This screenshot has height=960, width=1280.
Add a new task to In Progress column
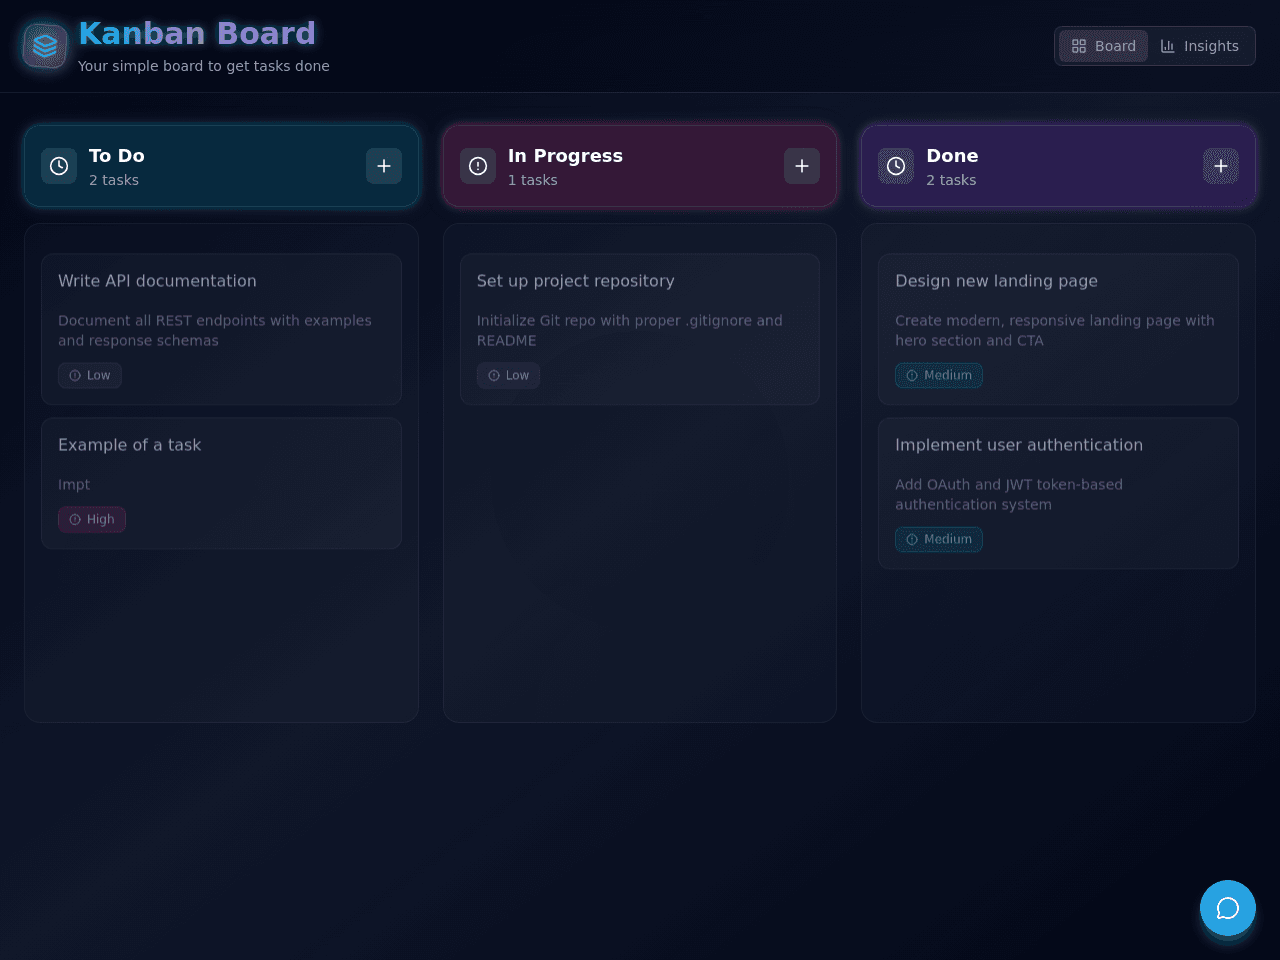802,166
